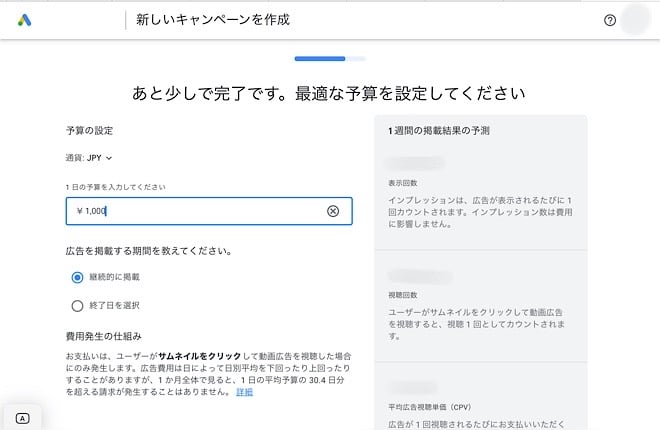Click the 視聴回数 metric label
660x430 pixels.
pyautogui.click(x=403, y=296)
